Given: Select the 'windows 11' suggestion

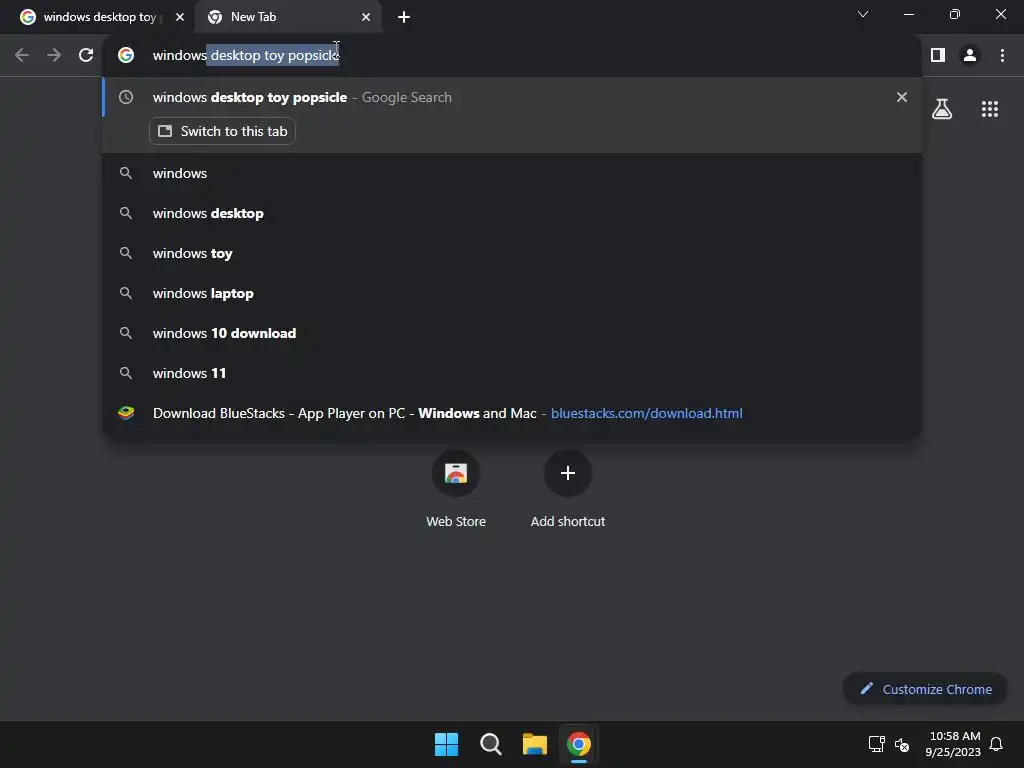Looking at the screenshot, I should click(512, 373).
